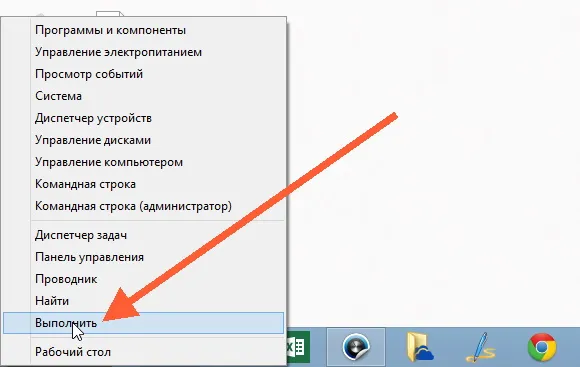Open Программы и компоненты menu entry

(x=144, y=30)
